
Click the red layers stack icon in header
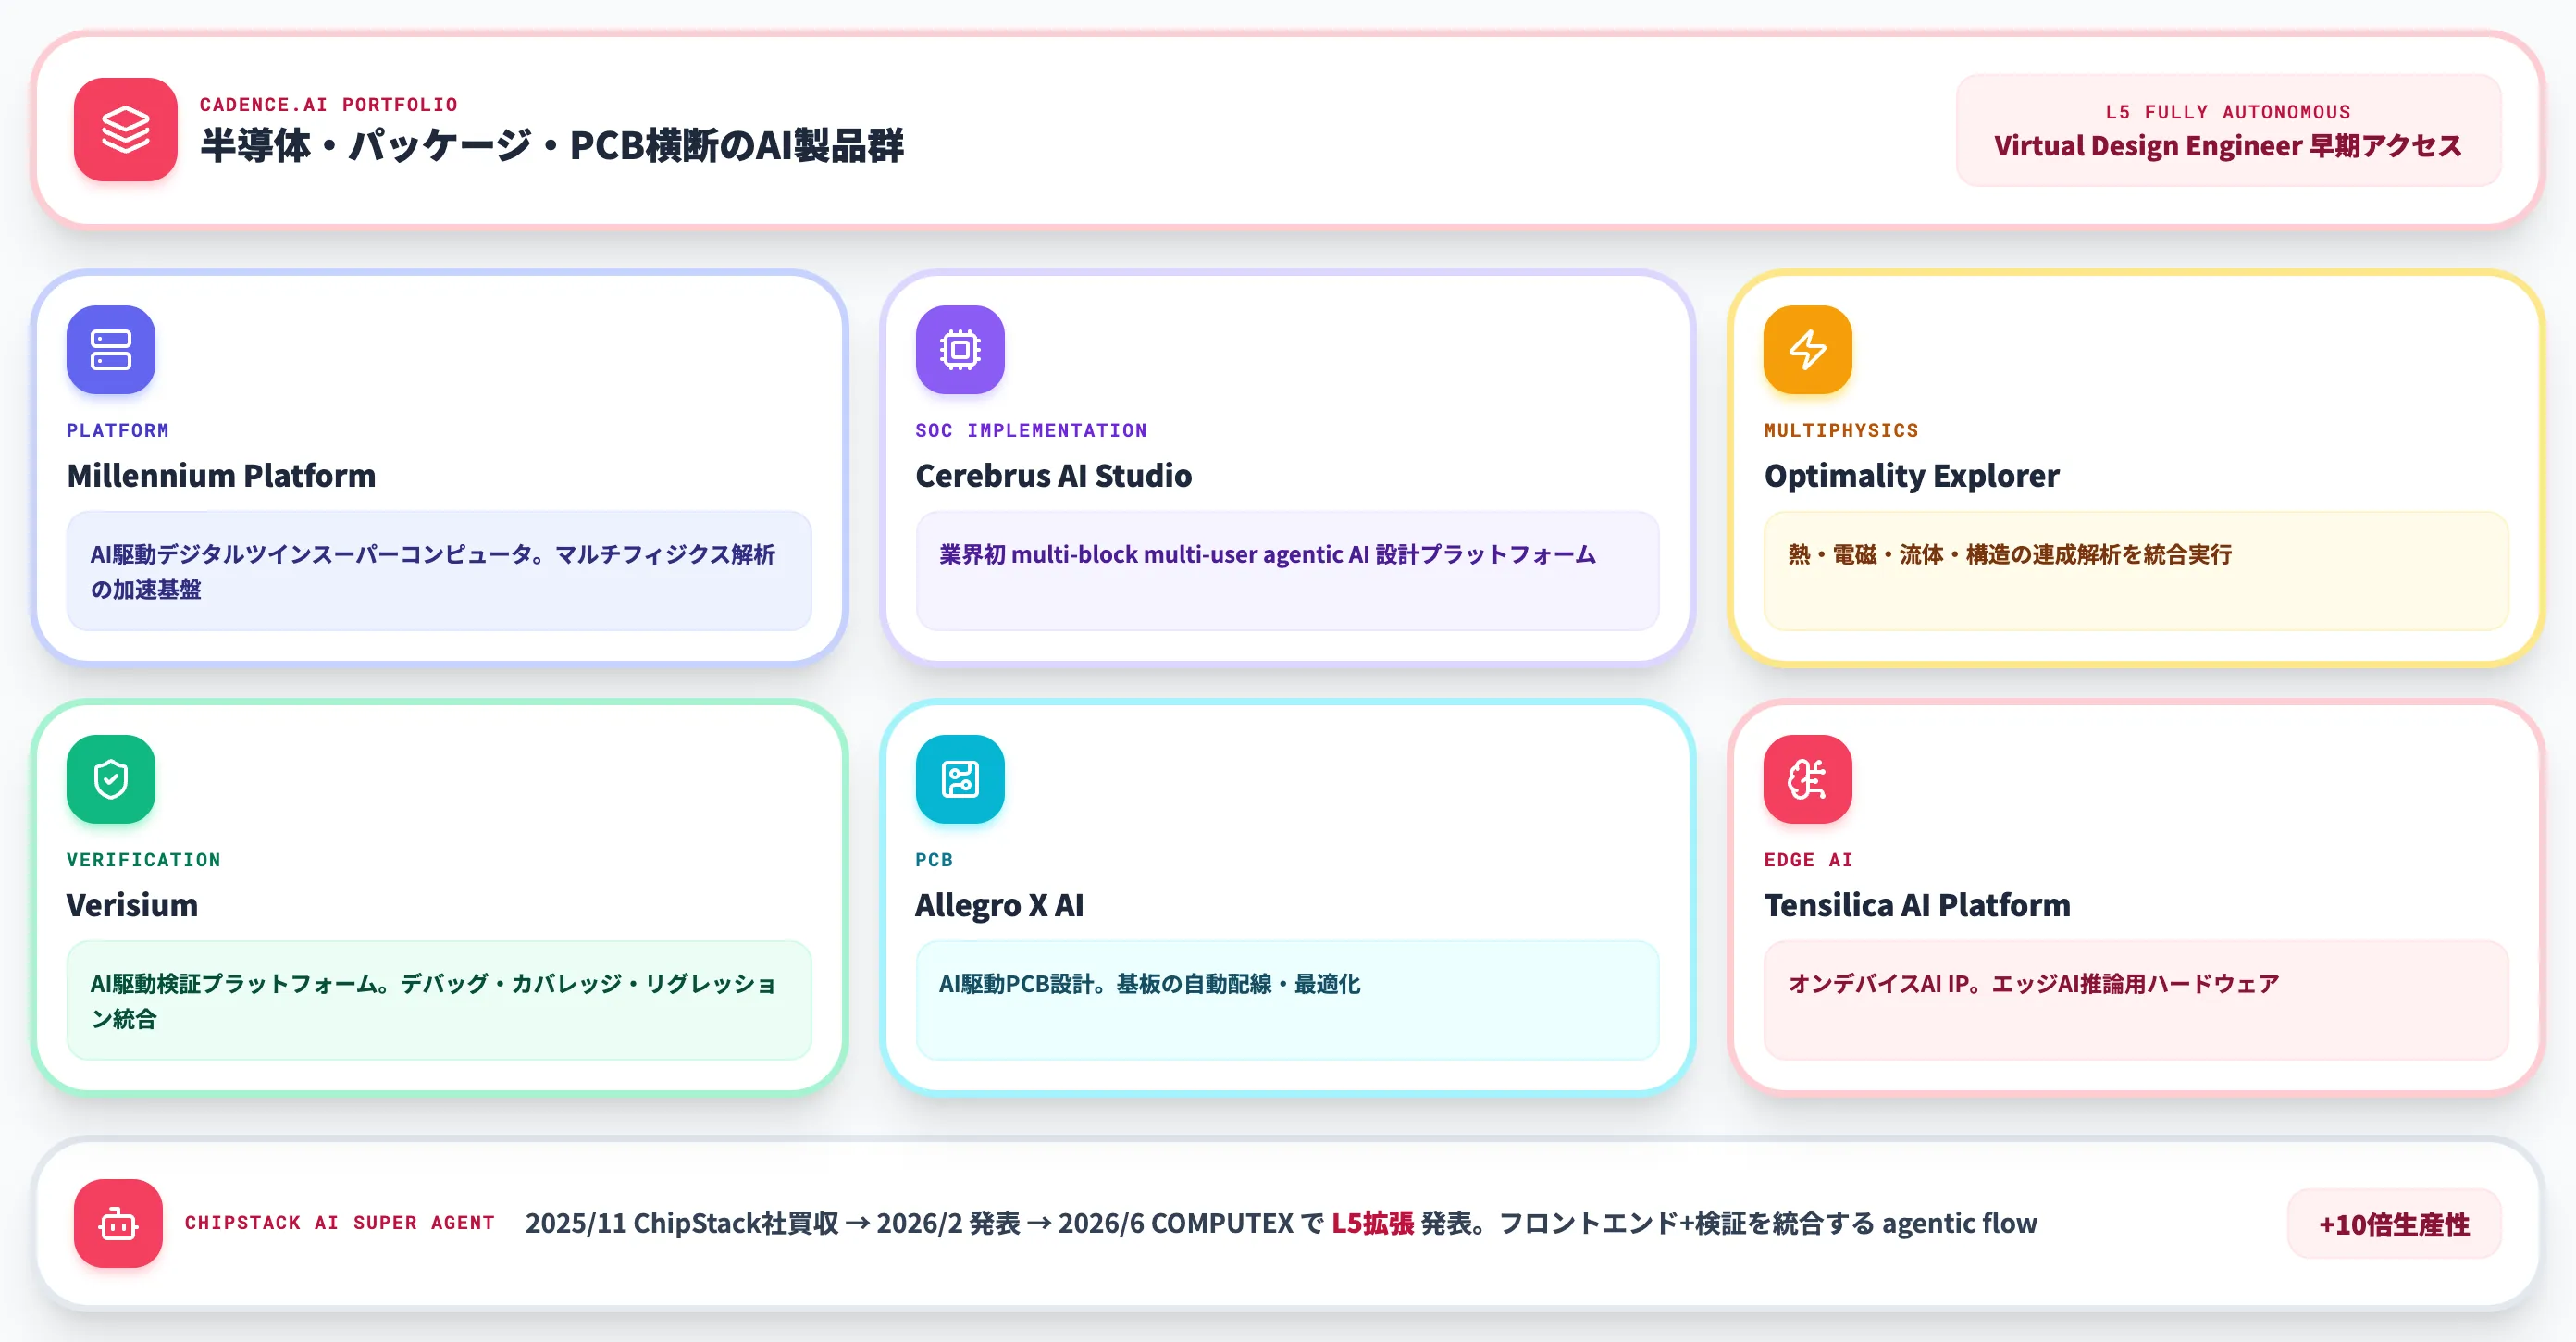click(125, 130)
